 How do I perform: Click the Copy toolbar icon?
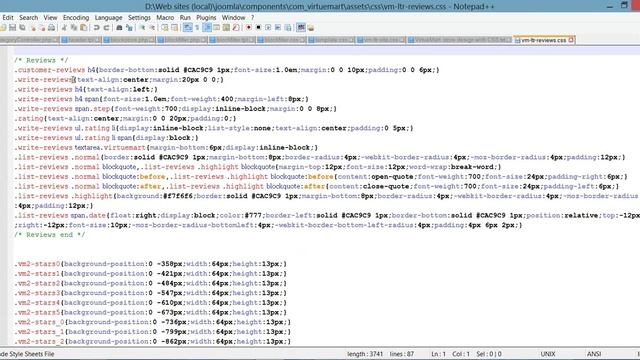tap(74, 27)
